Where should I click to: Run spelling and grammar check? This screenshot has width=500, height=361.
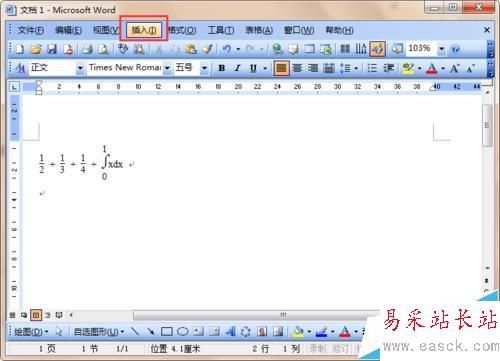point(123,49)
